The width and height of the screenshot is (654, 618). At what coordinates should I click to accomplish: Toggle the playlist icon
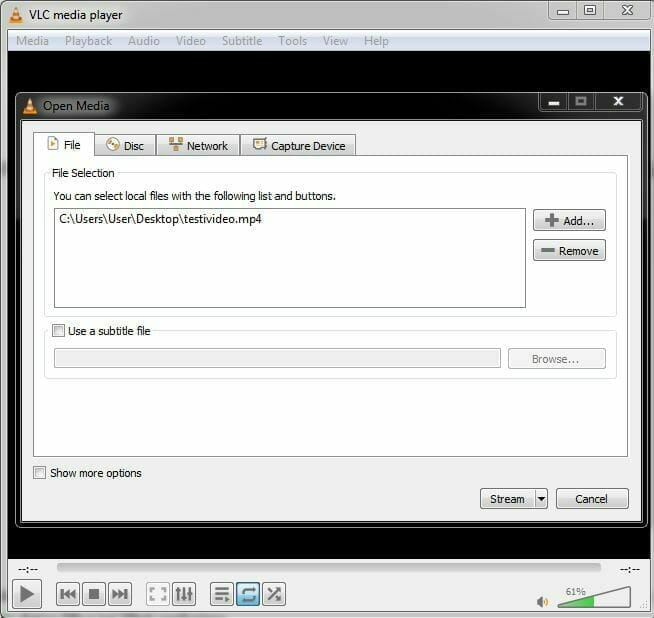[222, 594]
